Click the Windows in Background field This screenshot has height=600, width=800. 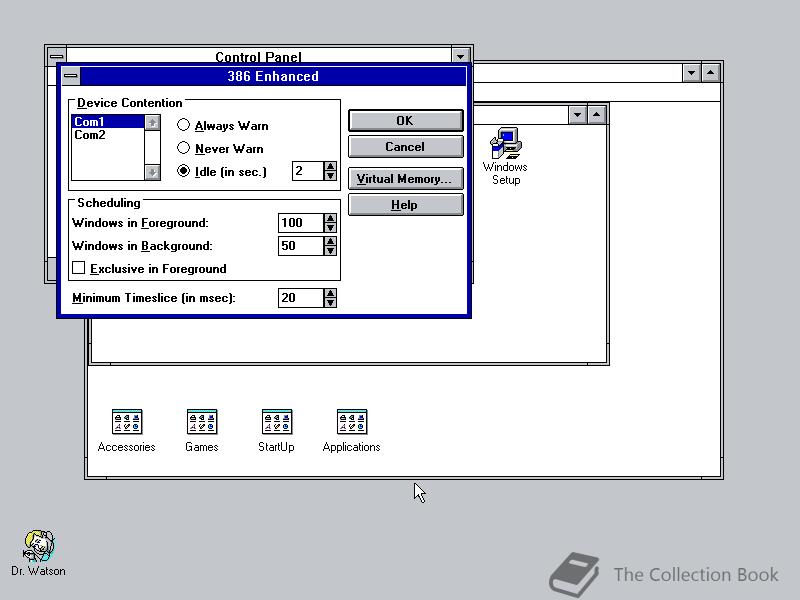[301, 246]
